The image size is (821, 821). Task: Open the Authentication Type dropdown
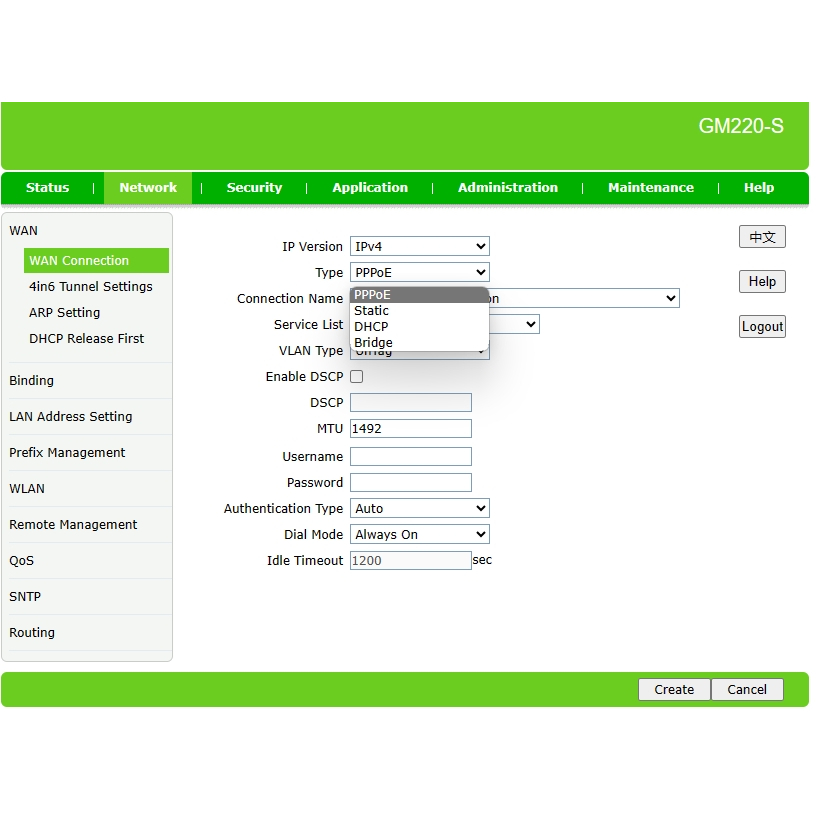click(x=419, y=509)
